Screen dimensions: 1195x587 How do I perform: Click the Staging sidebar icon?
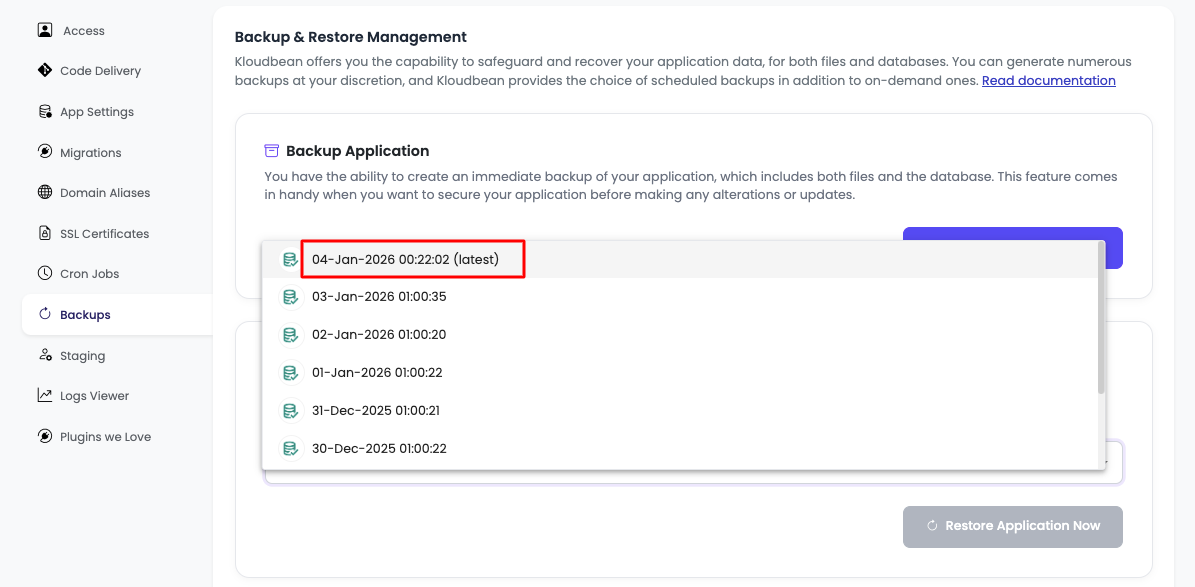point(45,355)
